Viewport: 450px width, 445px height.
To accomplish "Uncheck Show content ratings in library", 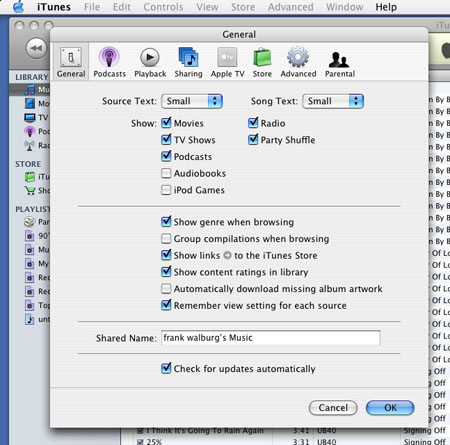I will pos(166,272).
